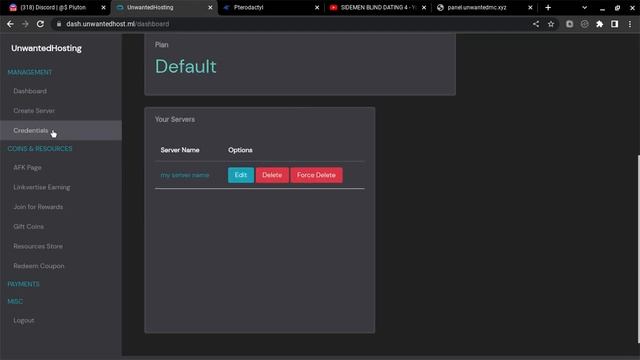Click the 'Server Name' column header
640x360 pixels.
tap(180, 150)
